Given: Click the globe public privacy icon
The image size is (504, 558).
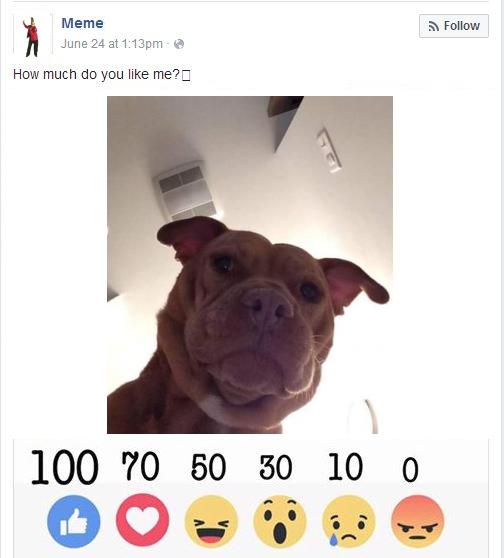Looking at the screenshot, I should (179, 44).
